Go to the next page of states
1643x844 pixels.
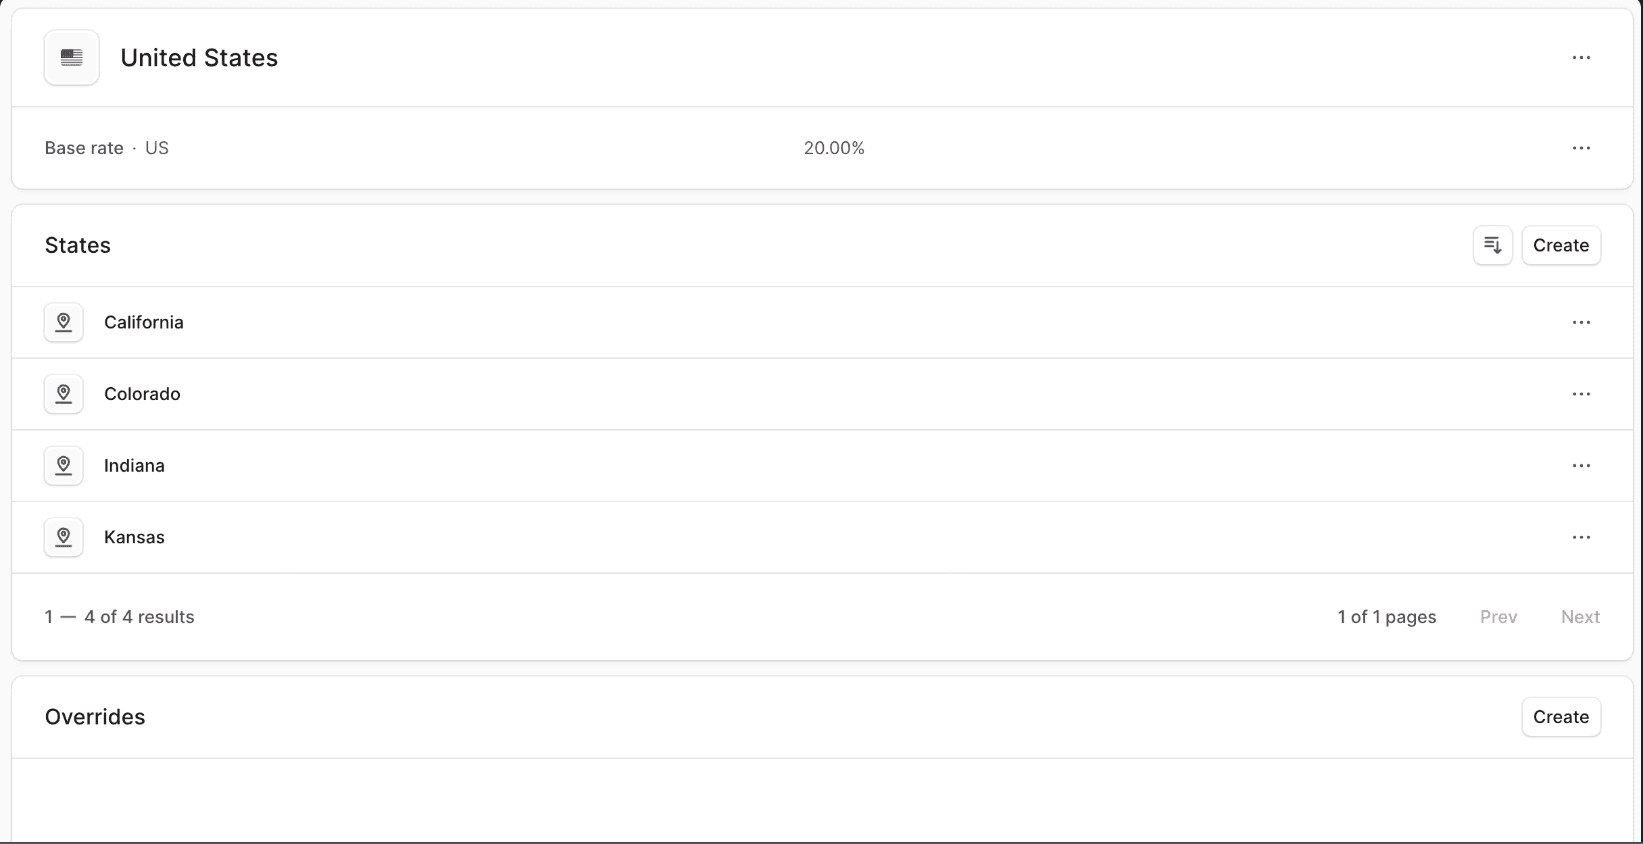pyautogui.click(x=1580, y=617)
